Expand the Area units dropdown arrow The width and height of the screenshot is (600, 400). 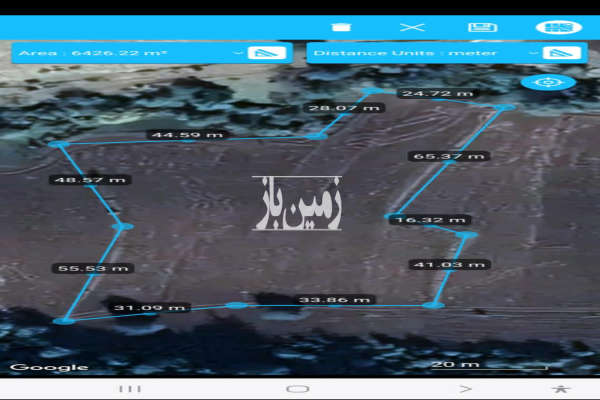[x=237, y=52]
